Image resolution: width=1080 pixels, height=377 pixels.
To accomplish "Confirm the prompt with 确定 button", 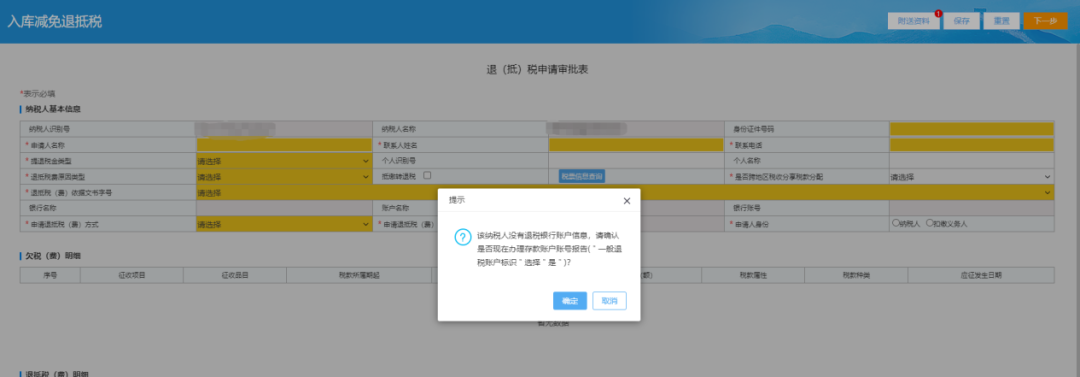I will 570,300.
